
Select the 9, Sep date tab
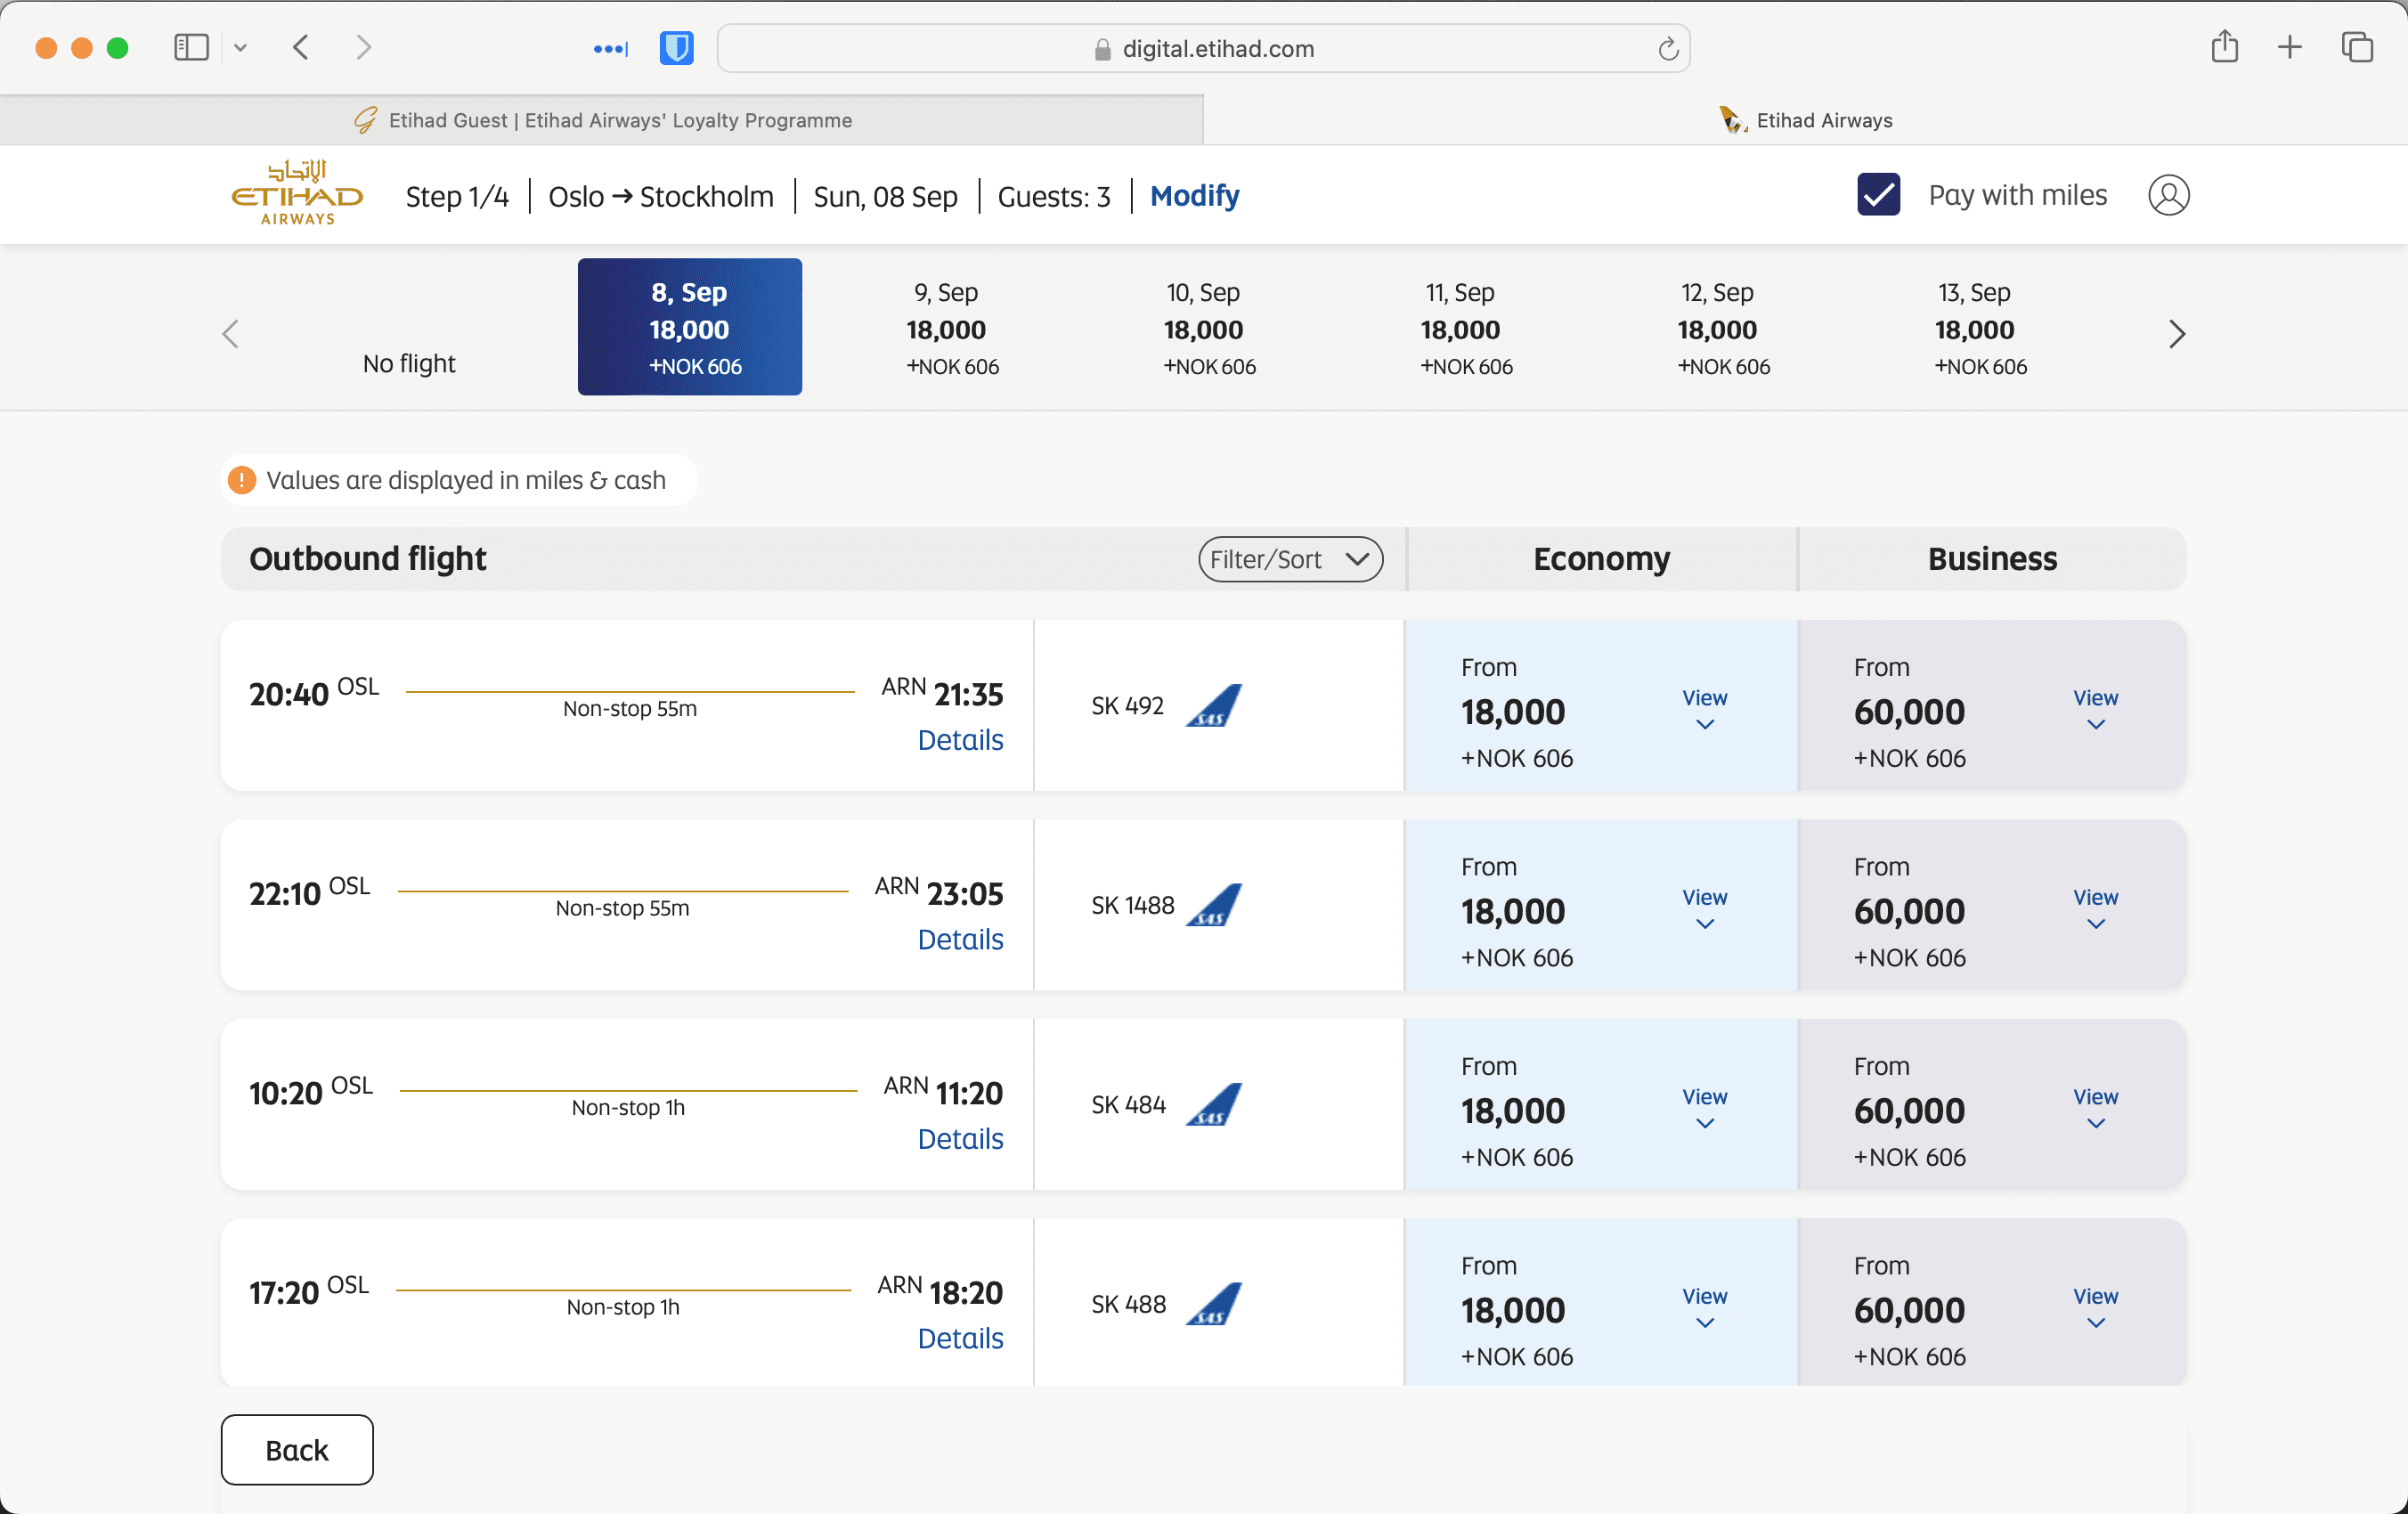[x=946, y=327]
